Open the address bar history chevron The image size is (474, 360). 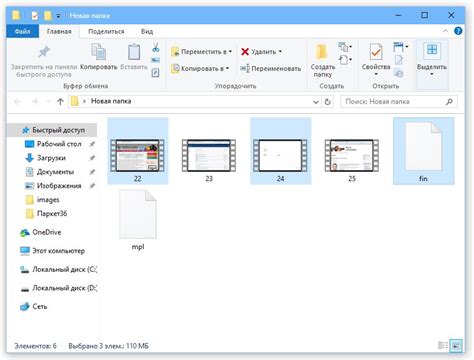[x=315, y=102]
